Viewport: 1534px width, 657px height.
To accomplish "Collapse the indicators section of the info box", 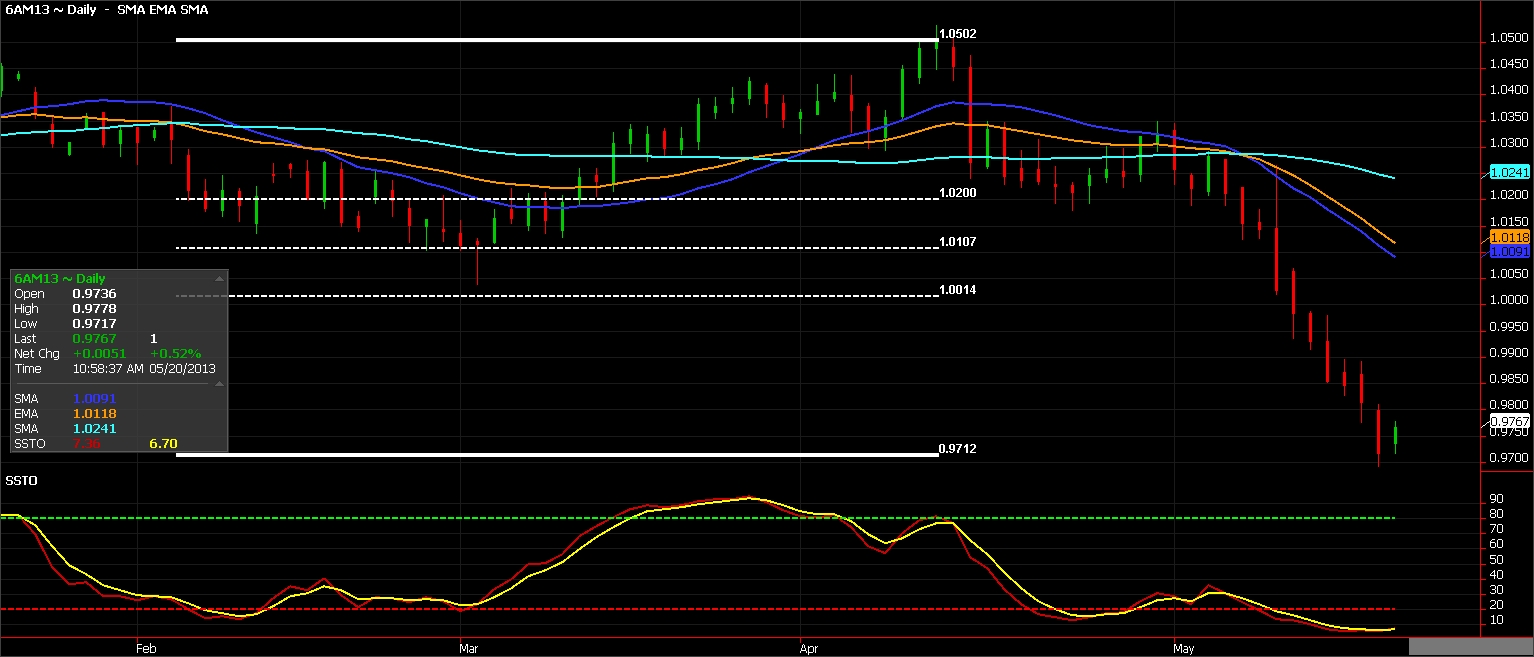I will (219, 384).
